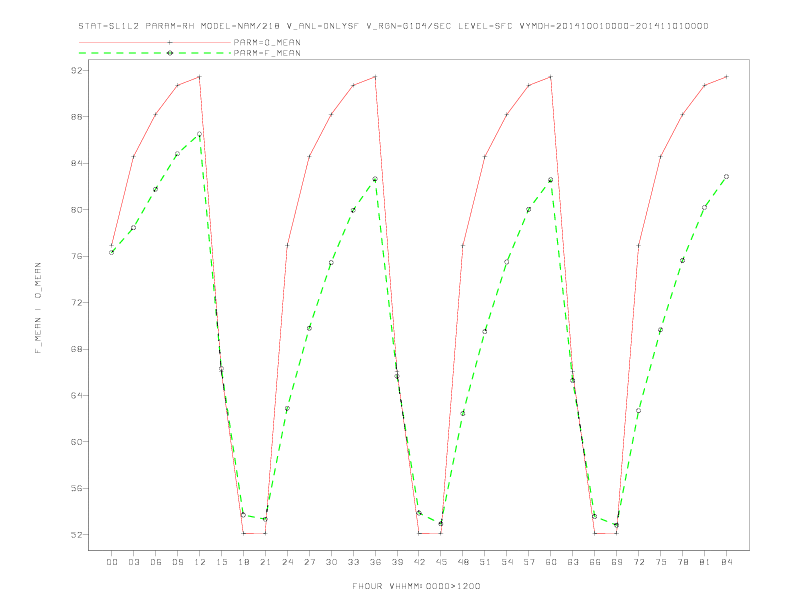Click the y-axis tick value 80
Image resolution: width=792 pixels, height=612 pixels.
point(76,210)
